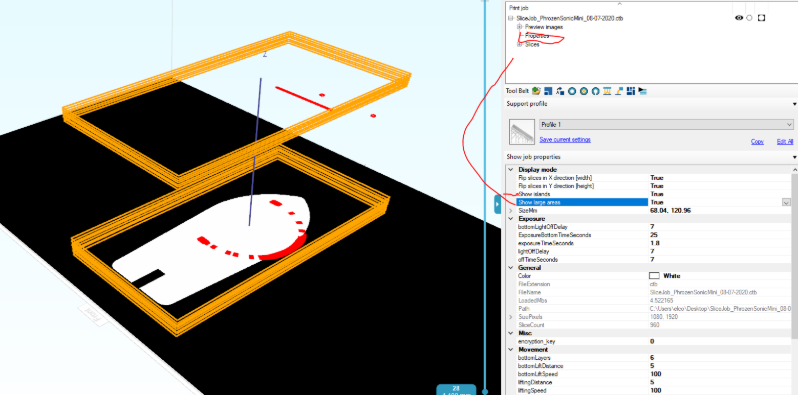The width and height of the screenshot is (798, 395).
Task: Click the Edit All link
Action: tap(785, 142)
